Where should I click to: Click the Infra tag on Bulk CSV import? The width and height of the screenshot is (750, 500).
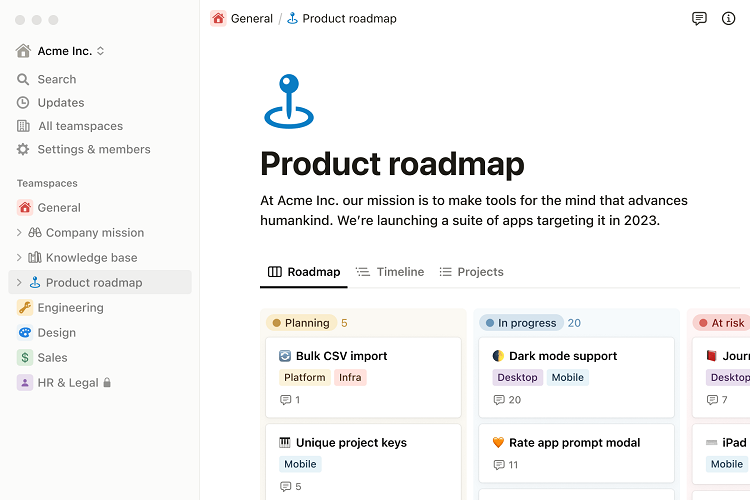(x=350, y=378)
